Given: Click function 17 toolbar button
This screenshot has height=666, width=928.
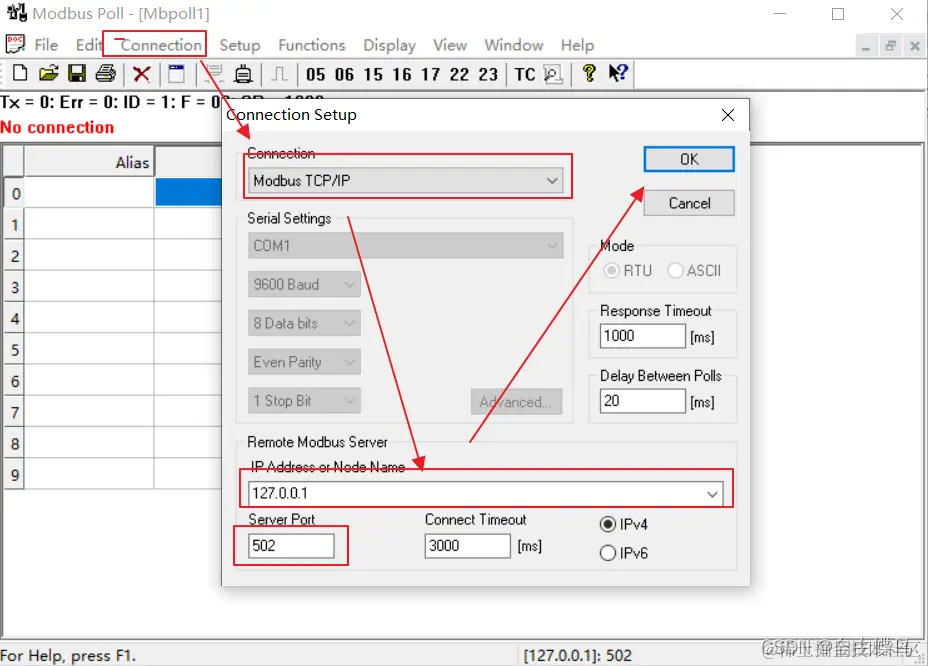Looking at the screenshot, I should [431, 75].
